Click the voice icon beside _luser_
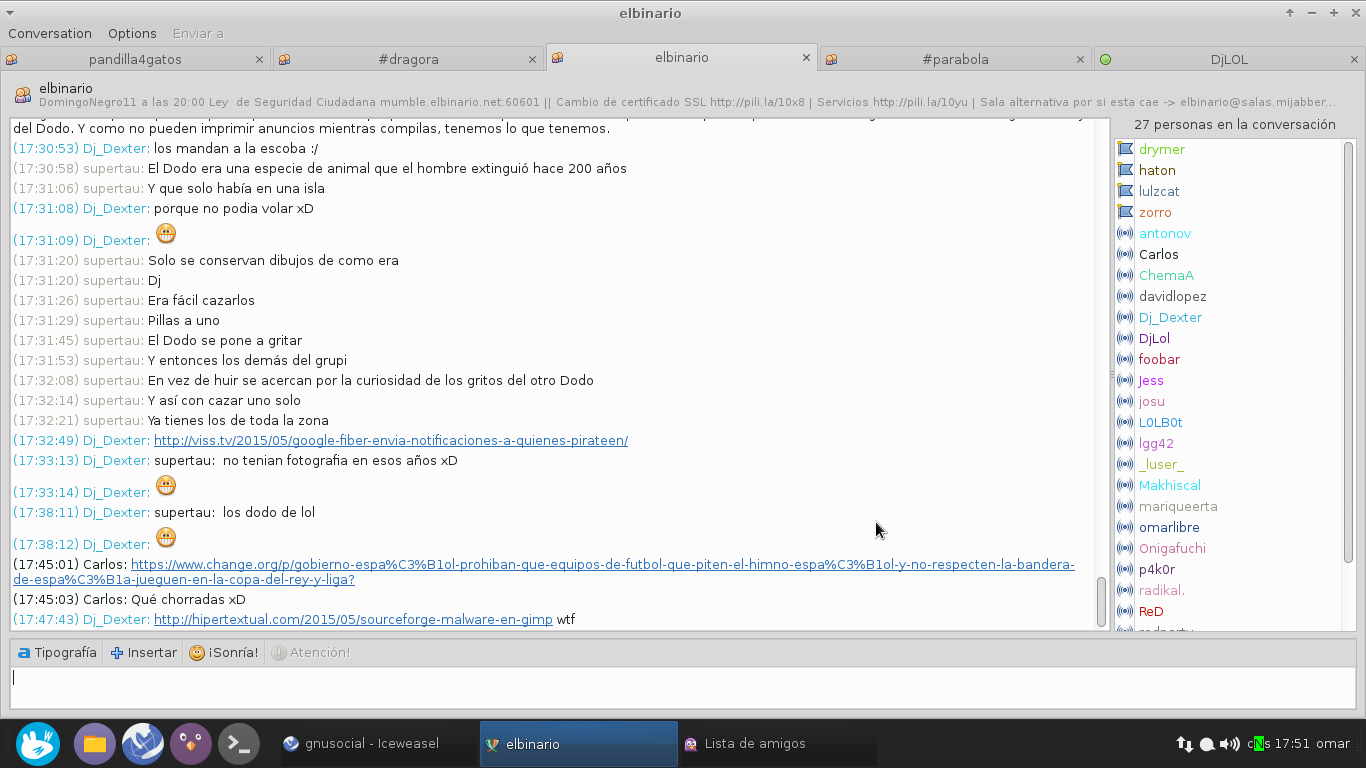 coord(1125,464)
